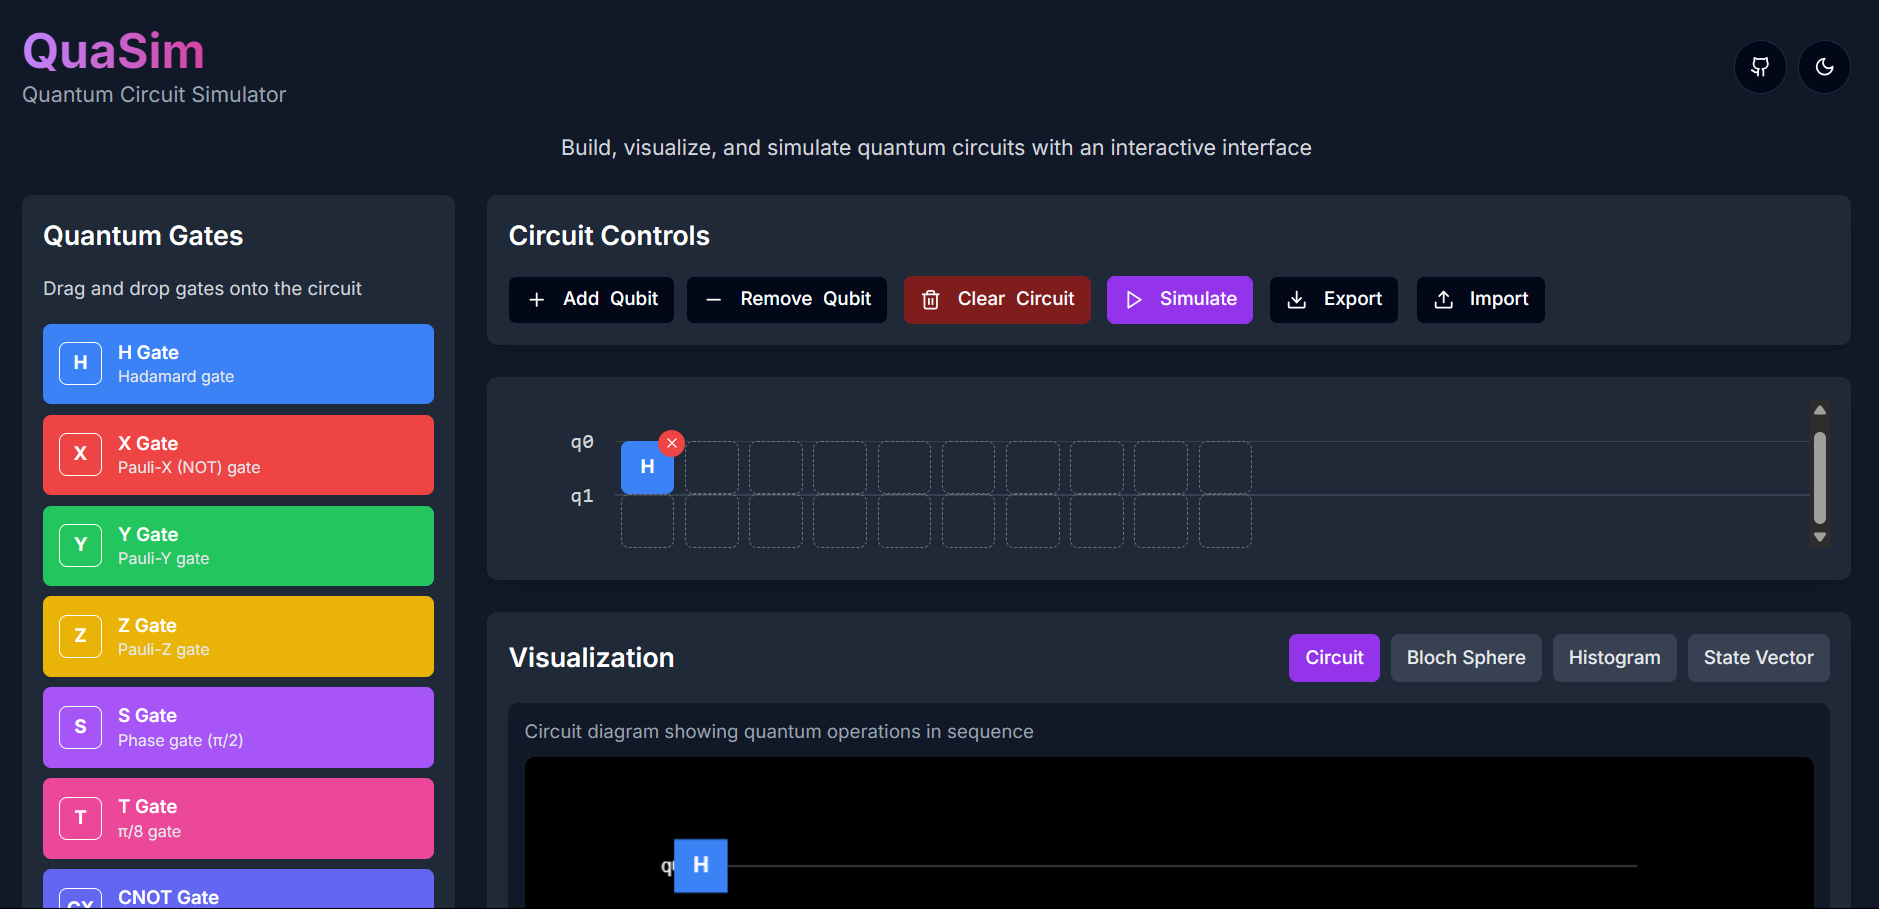1879x909 pixels.
Task: Open the Histogram tab
Action: 1614,658
